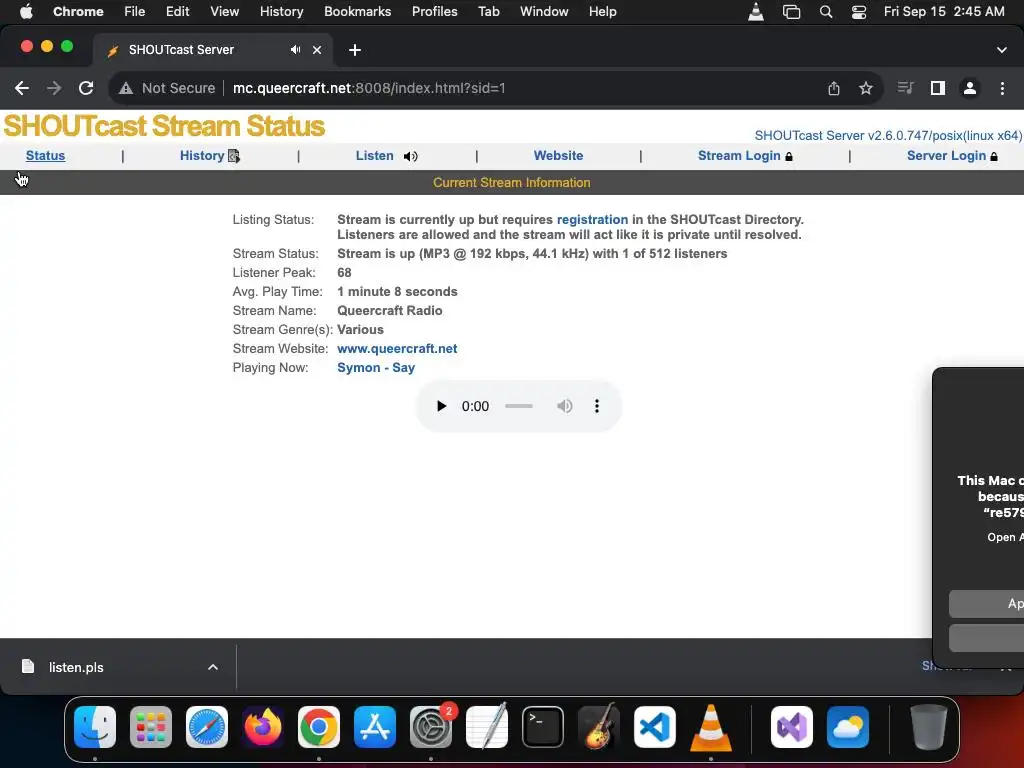The height and width of the screenshot is (768, 1024).
Task: Launch Firefox from the Dock
Action: tap(263, 727)
